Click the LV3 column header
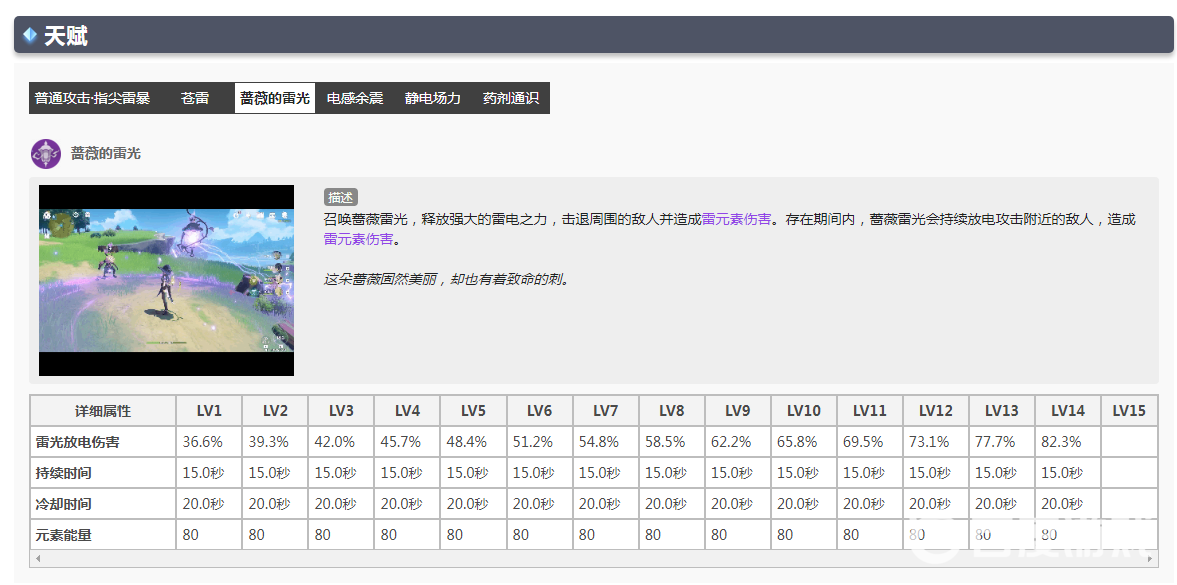 pos(341,411)
